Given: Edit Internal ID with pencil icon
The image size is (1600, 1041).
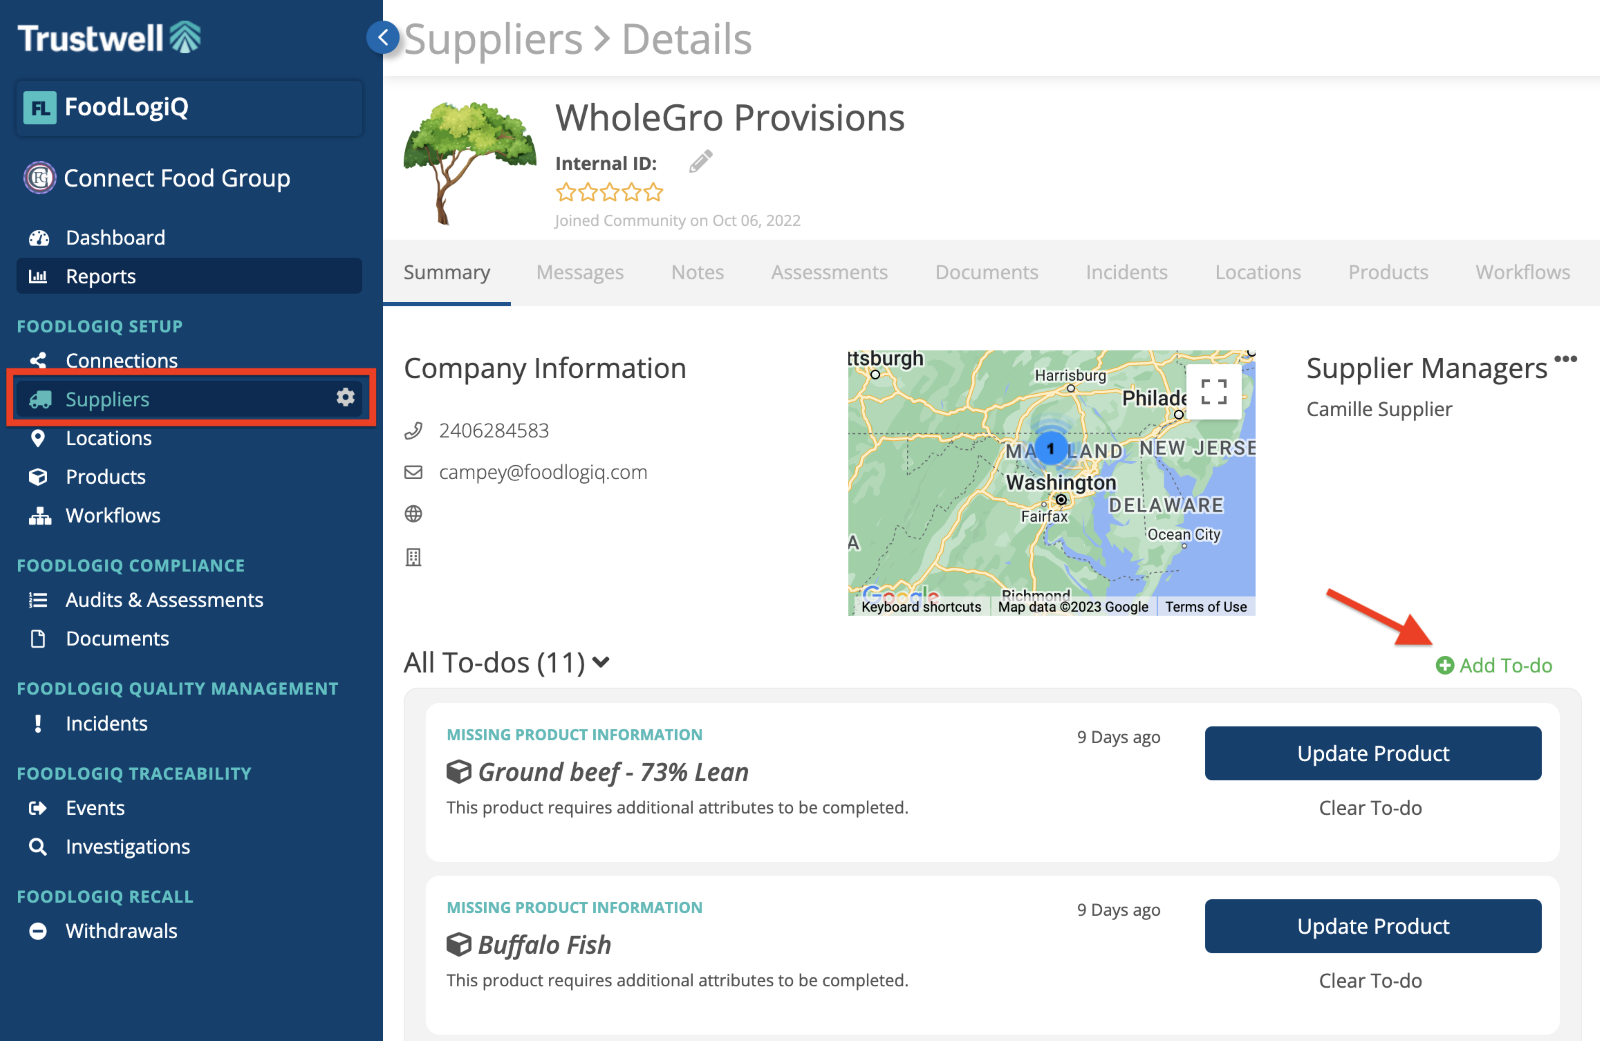Looking at the screenshot, I should pos(701,161).
